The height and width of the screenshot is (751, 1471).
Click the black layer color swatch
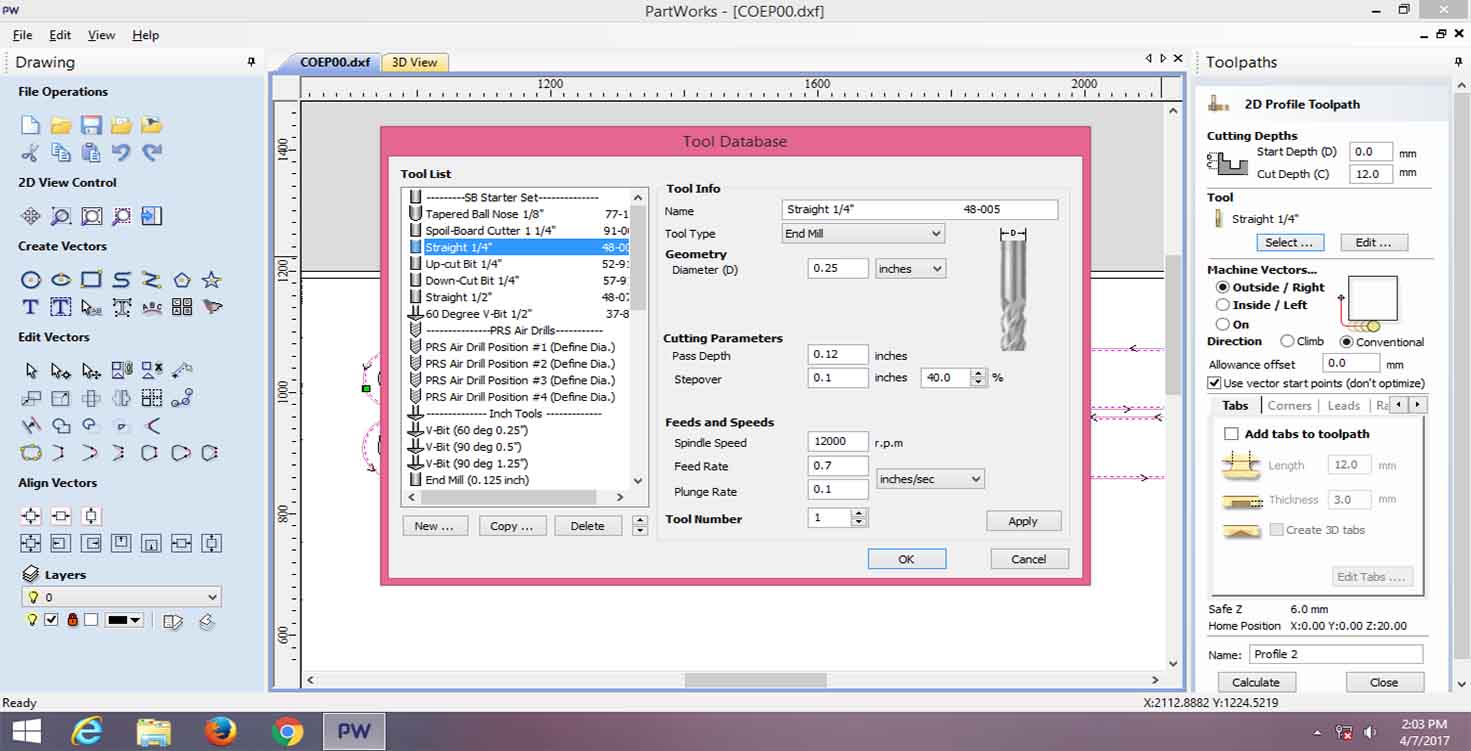(x=117, y=620)
